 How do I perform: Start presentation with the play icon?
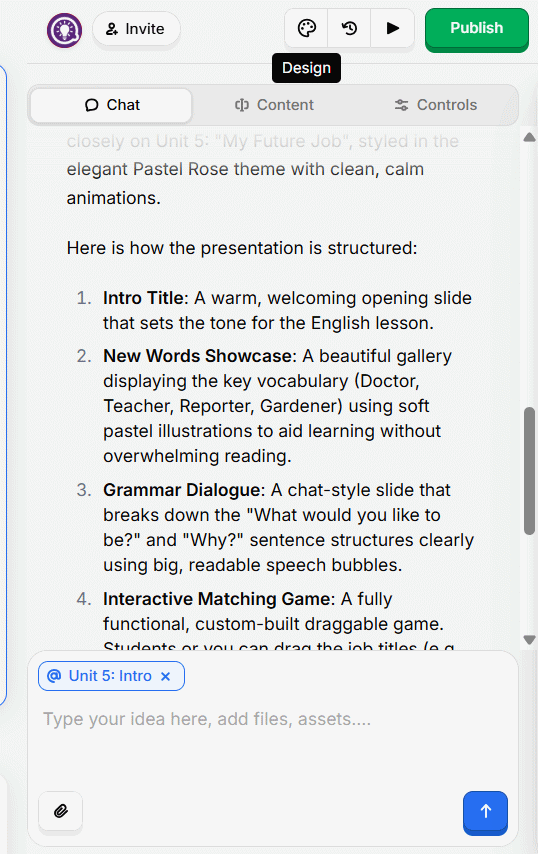393,28
